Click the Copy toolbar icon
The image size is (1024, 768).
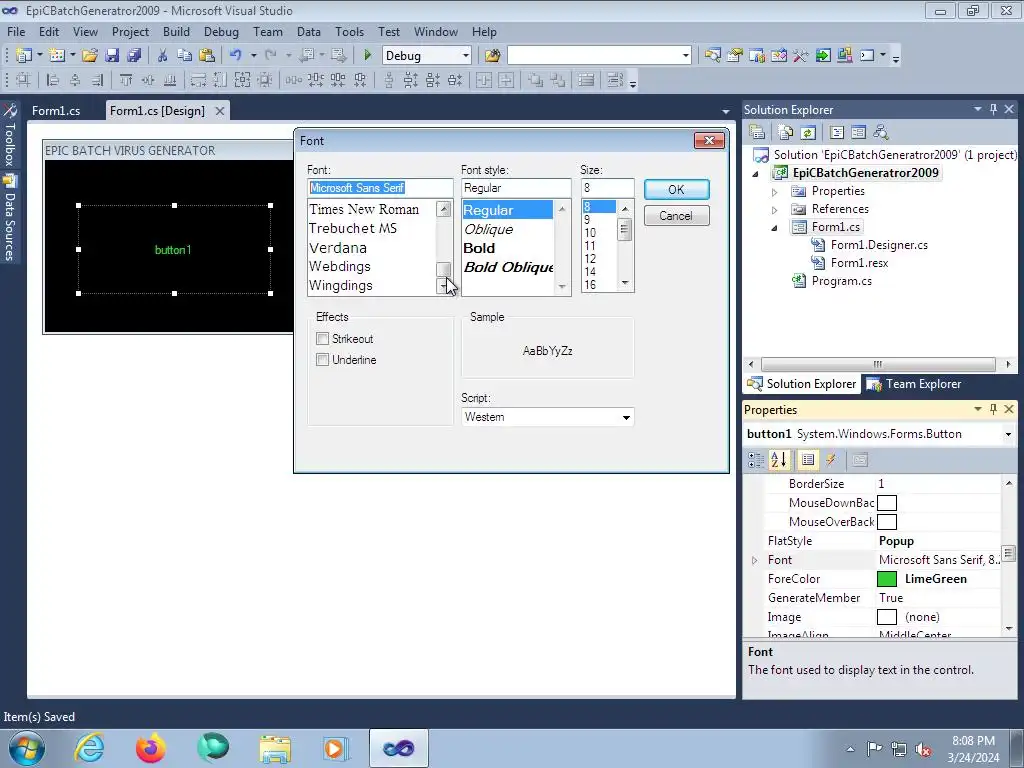pyautogui.click(x=185, y=56)
